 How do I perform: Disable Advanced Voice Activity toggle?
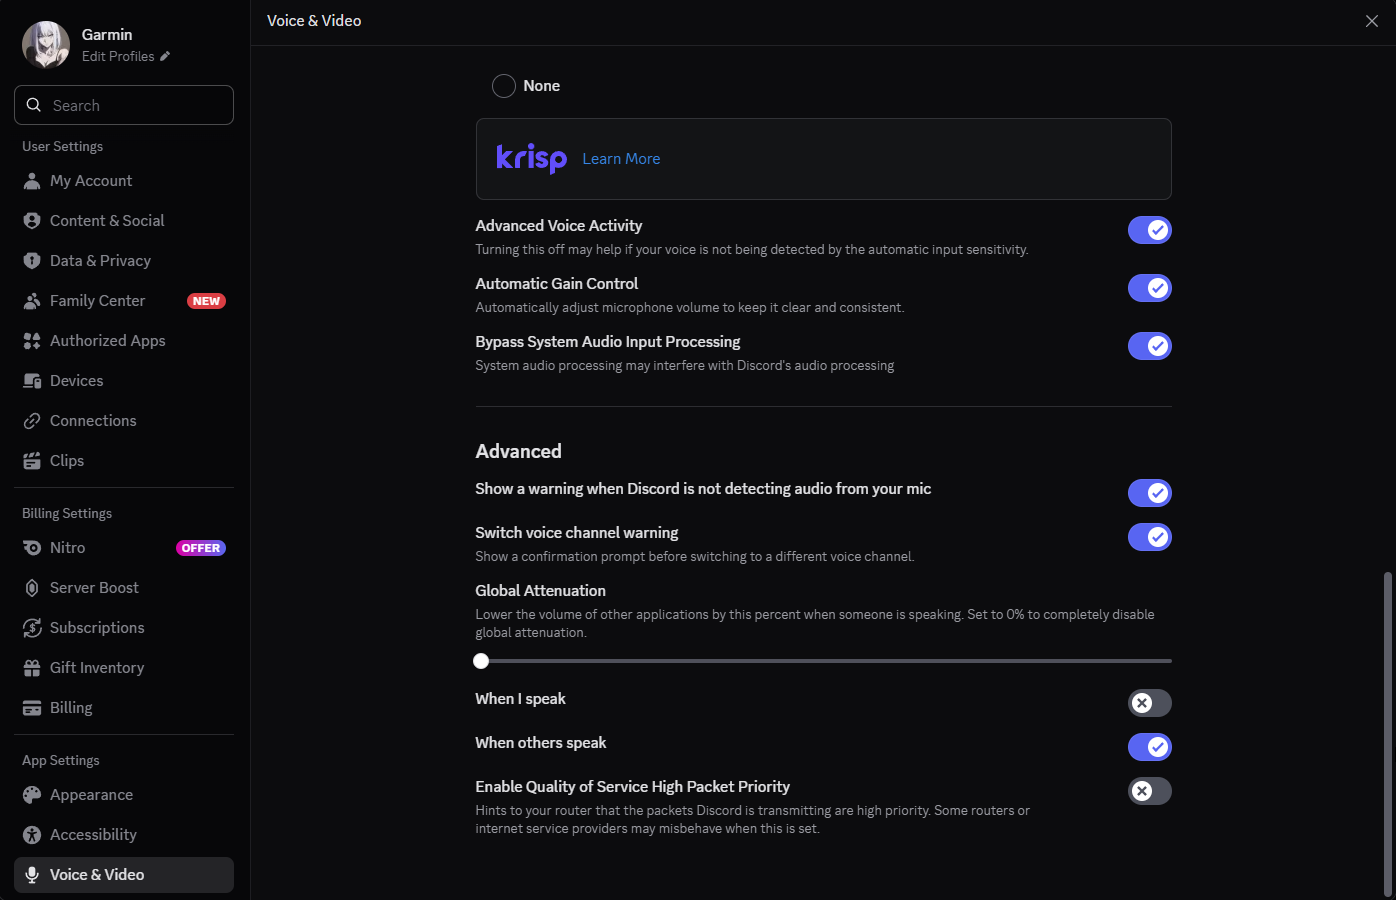(x=1149, y=230)
